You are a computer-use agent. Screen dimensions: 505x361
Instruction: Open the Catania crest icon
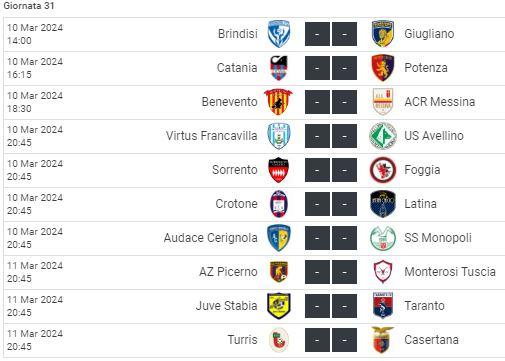[x=279, y=68]
